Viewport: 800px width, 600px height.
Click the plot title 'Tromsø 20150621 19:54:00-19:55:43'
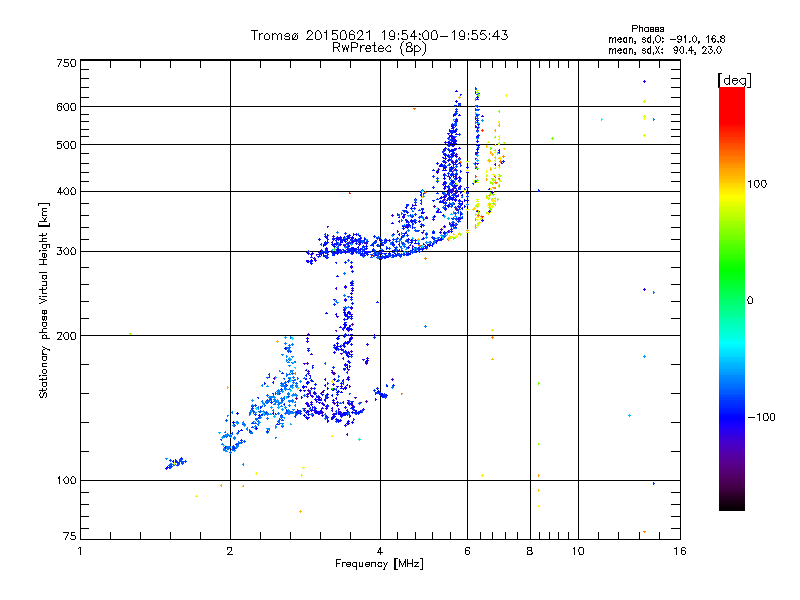point(379,35)
